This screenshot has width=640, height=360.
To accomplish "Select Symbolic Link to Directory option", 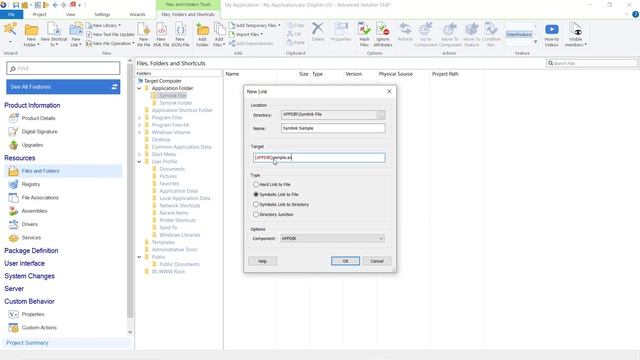I will point(256,204).
